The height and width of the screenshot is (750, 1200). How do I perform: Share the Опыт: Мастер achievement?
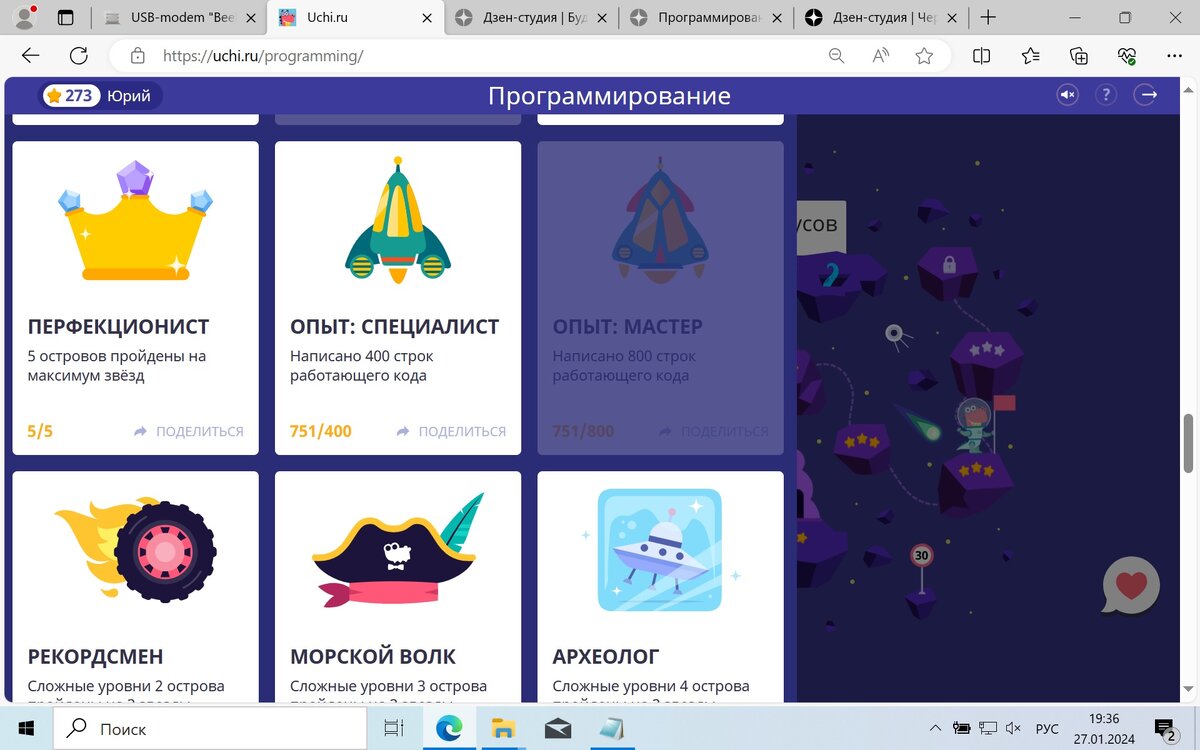click(x=714, y=432)
